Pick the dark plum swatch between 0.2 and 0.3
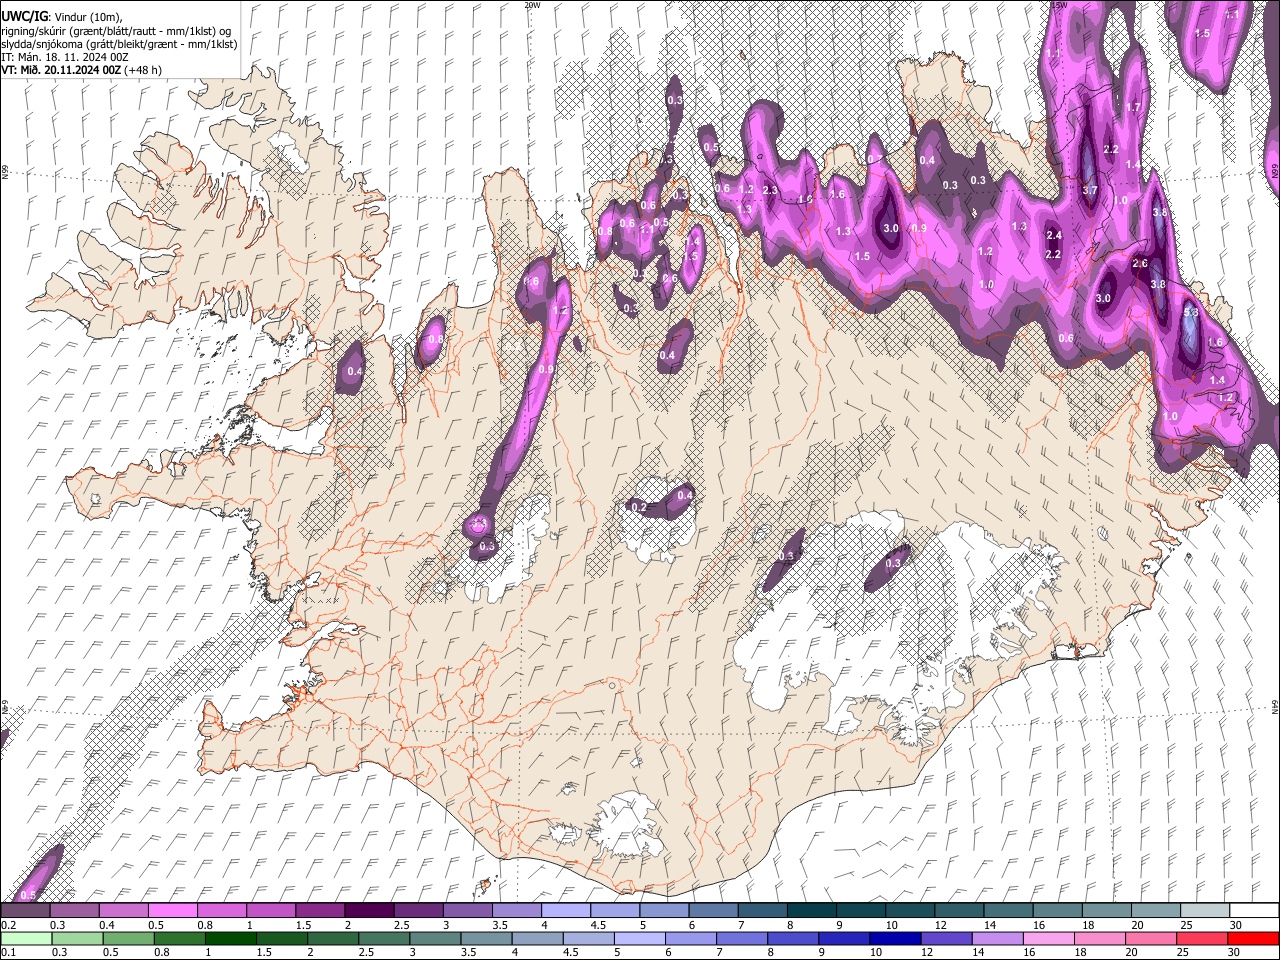 pos(25,910)
